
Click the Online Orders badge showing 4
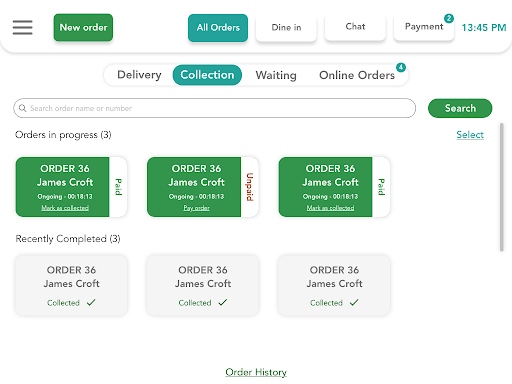401,67
